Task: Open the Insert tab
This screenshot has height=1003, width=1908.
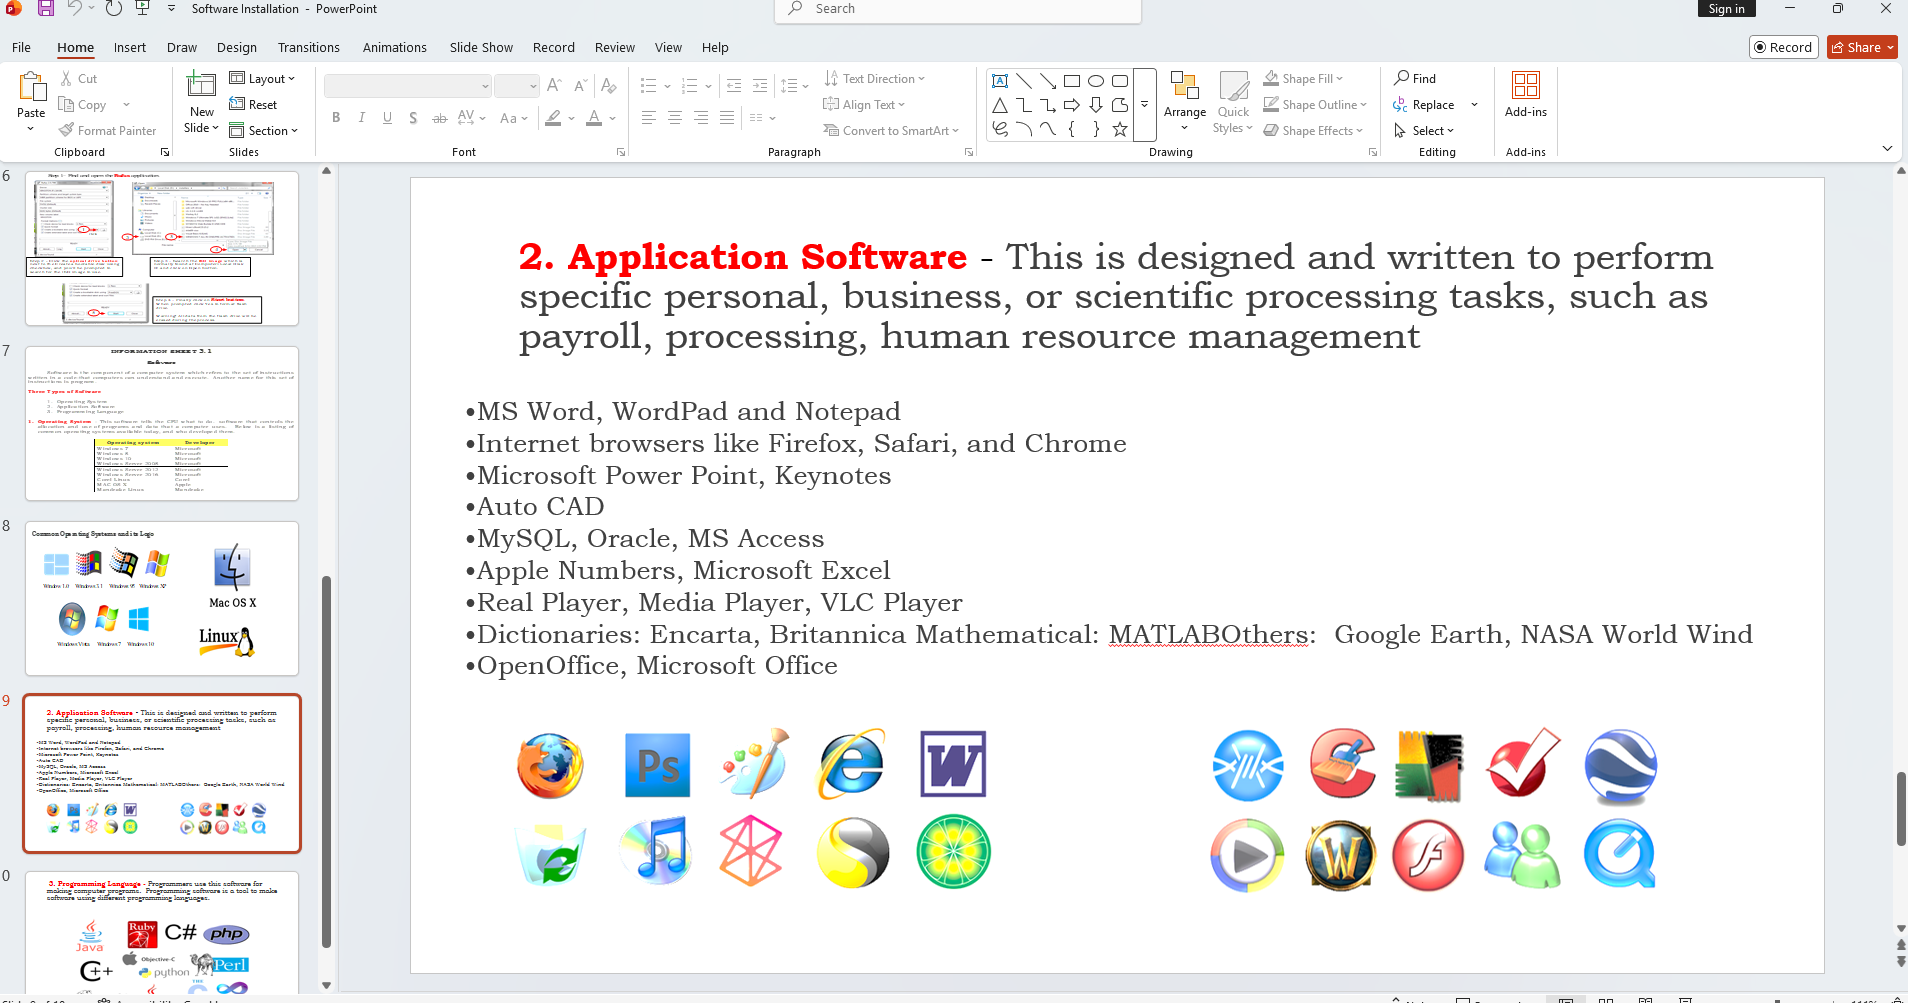Action: [130, 47]
